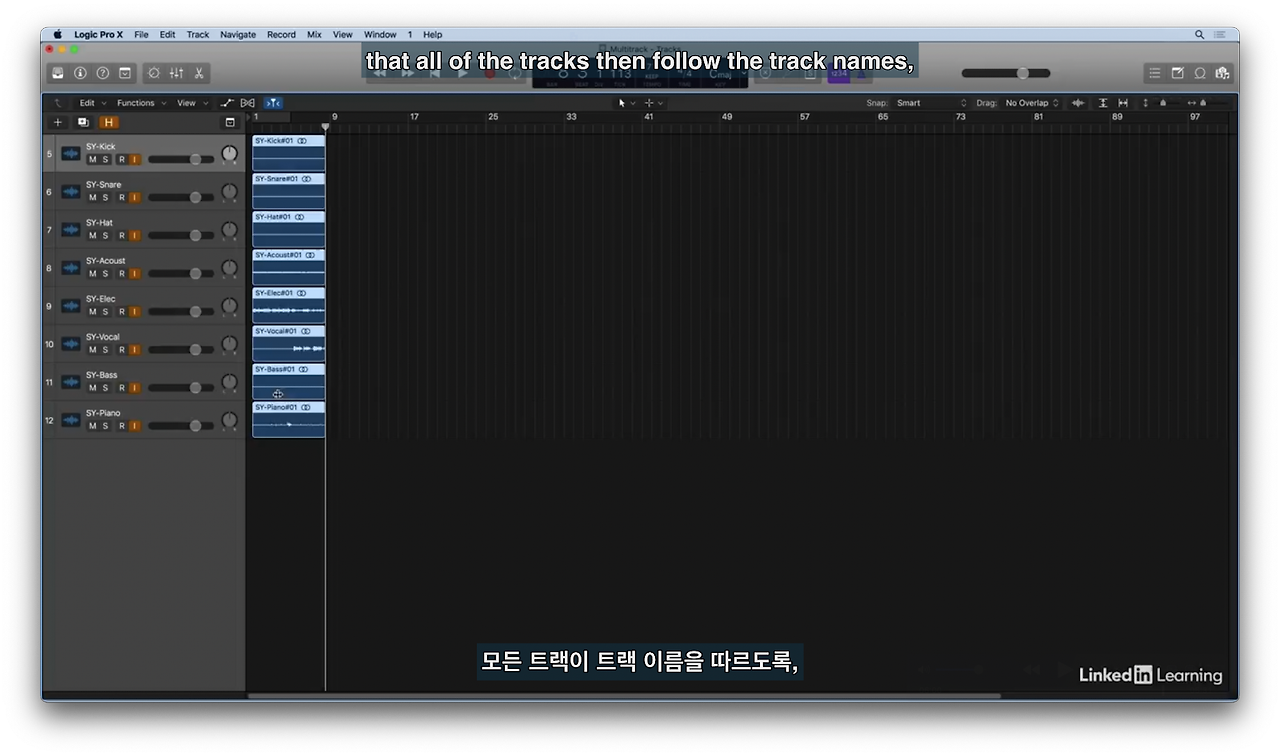Click the duplicate track icon
Image resolution: width=1280 pixels, height=756 pixels.
(83, 122)
